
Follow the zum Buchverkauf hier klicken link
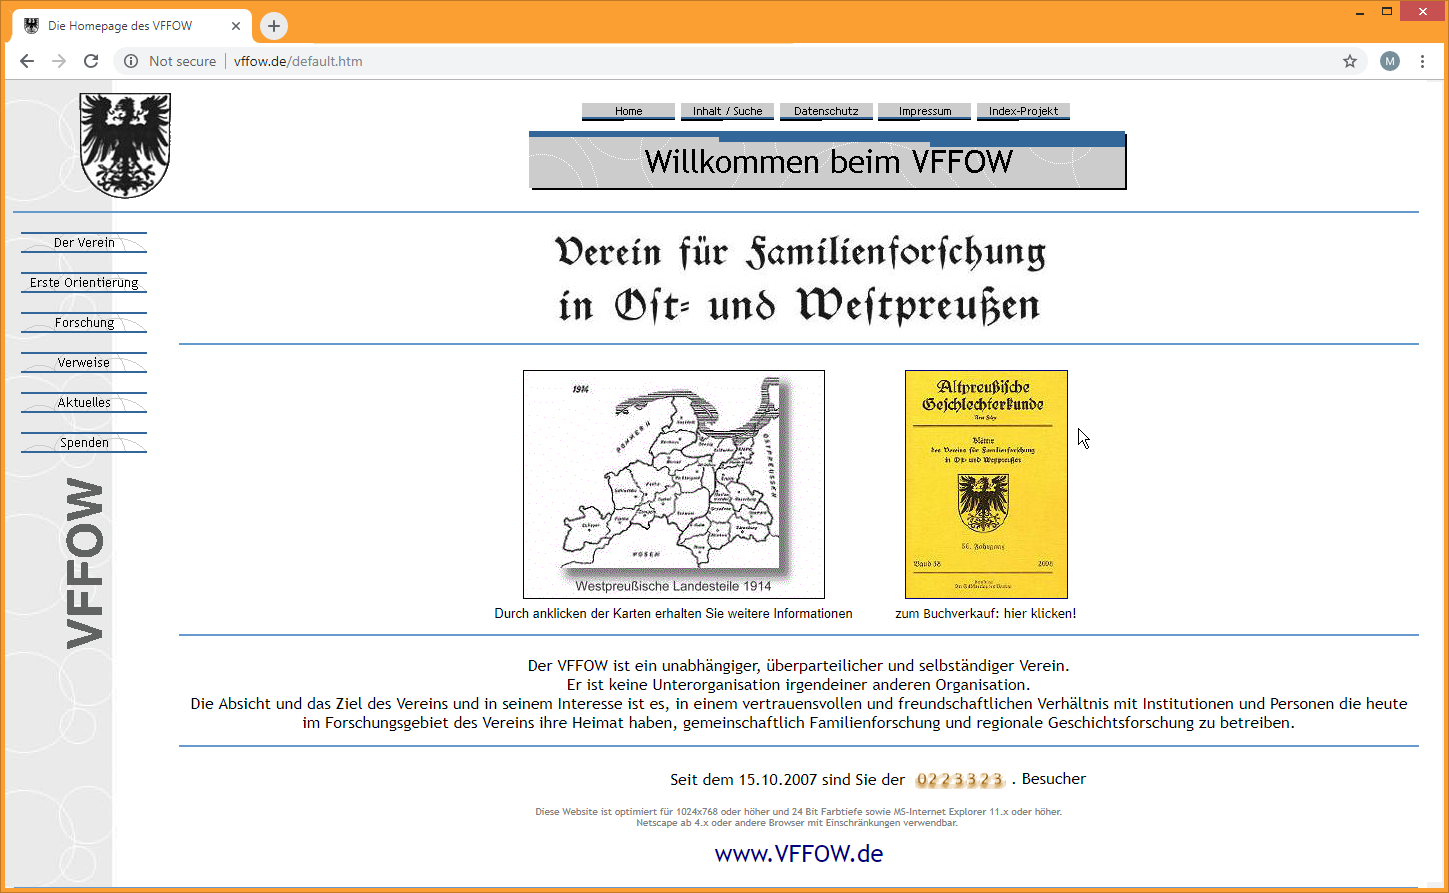[986, 613]
